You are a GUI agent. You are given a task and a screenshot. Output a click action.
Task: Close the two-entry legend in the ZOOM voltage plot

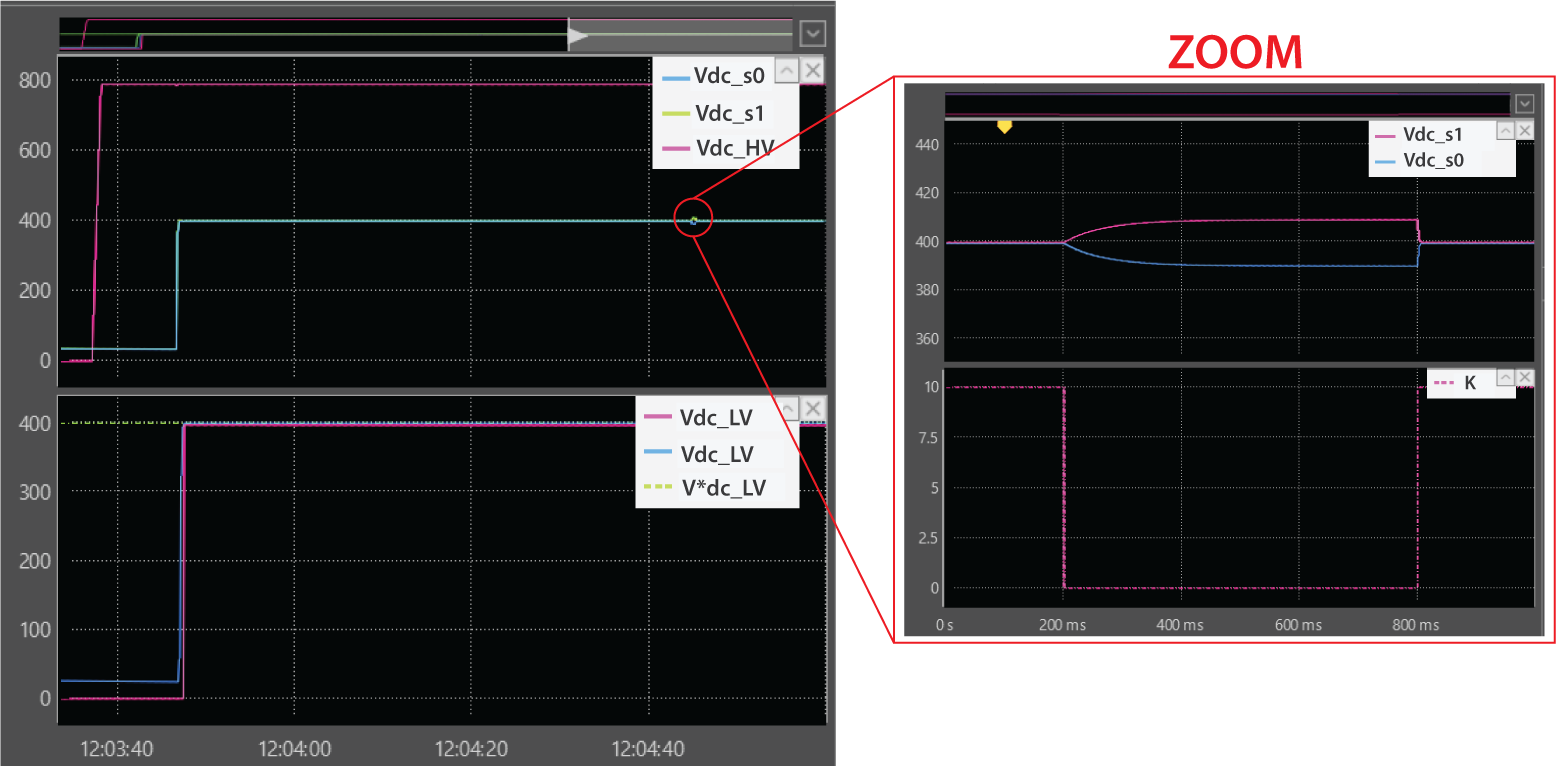tap(1524, 131)
